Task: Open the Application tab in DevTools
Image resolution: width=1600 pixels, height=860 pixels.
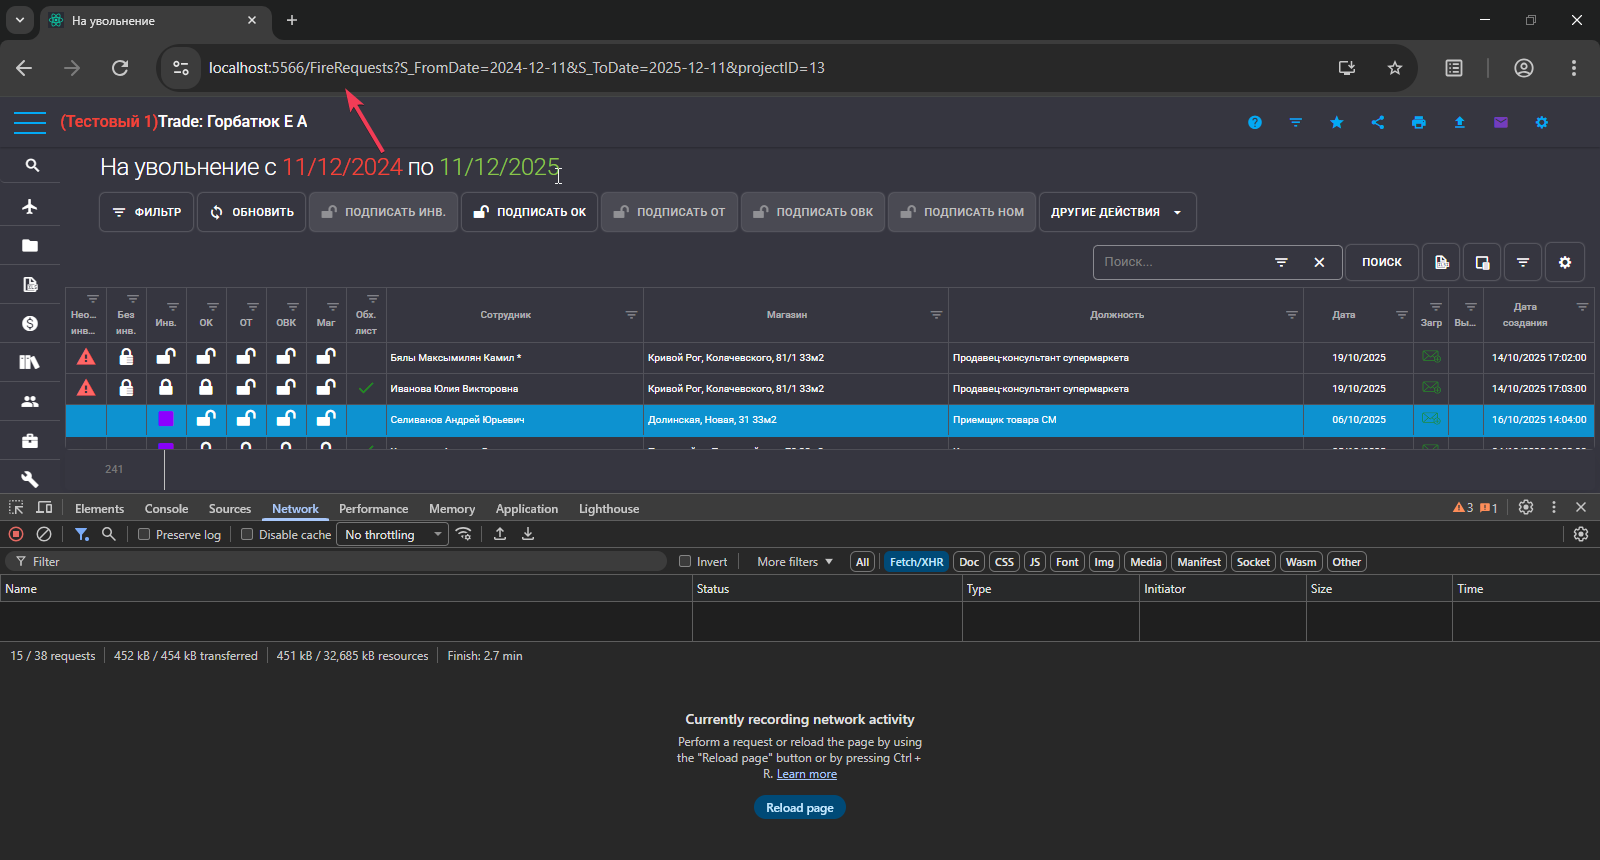Action: [526, 509]
